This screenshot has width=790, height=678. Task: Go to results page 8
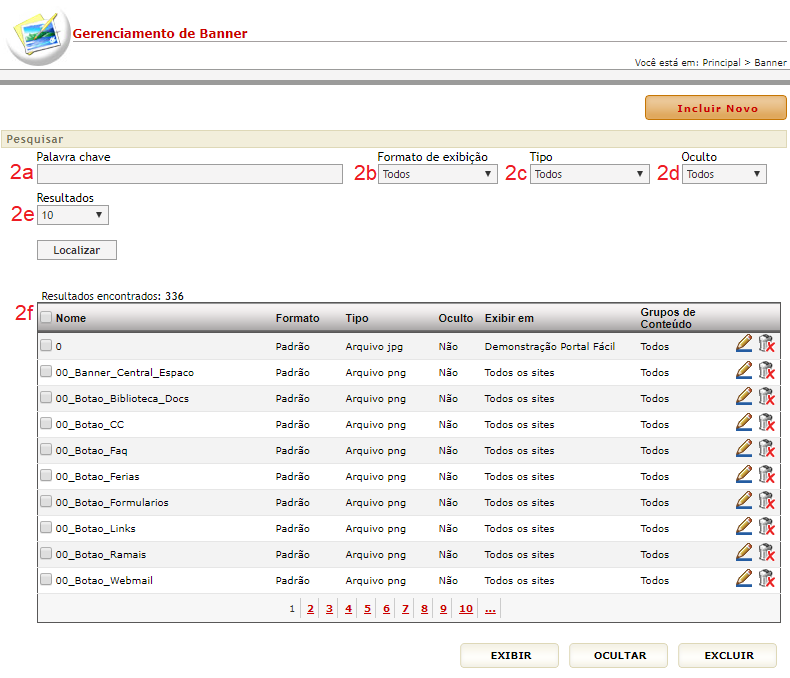pyautogui.click(x=424, y=608)
